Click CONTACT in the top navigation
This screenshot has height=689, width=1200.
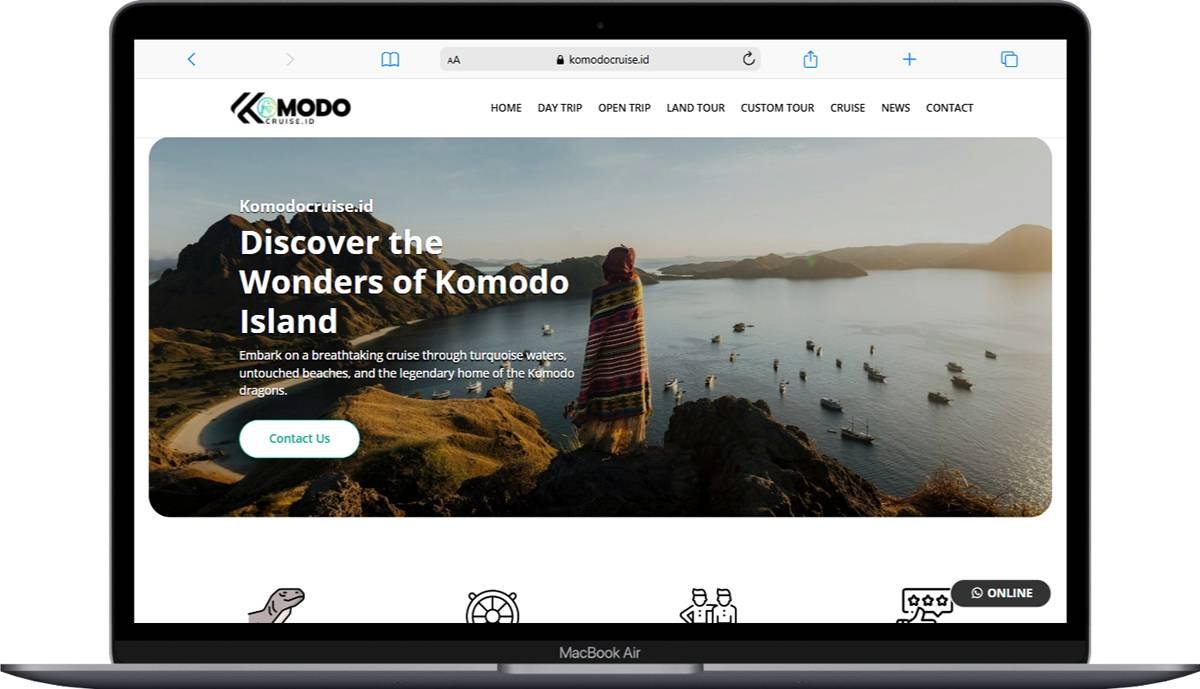click(x=950, y=108)
